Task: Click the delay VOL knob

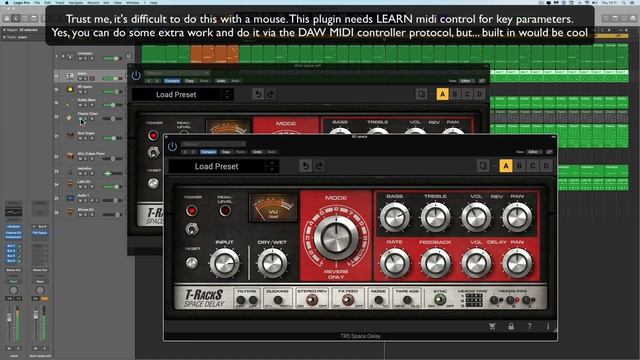Action: [476, 263]
